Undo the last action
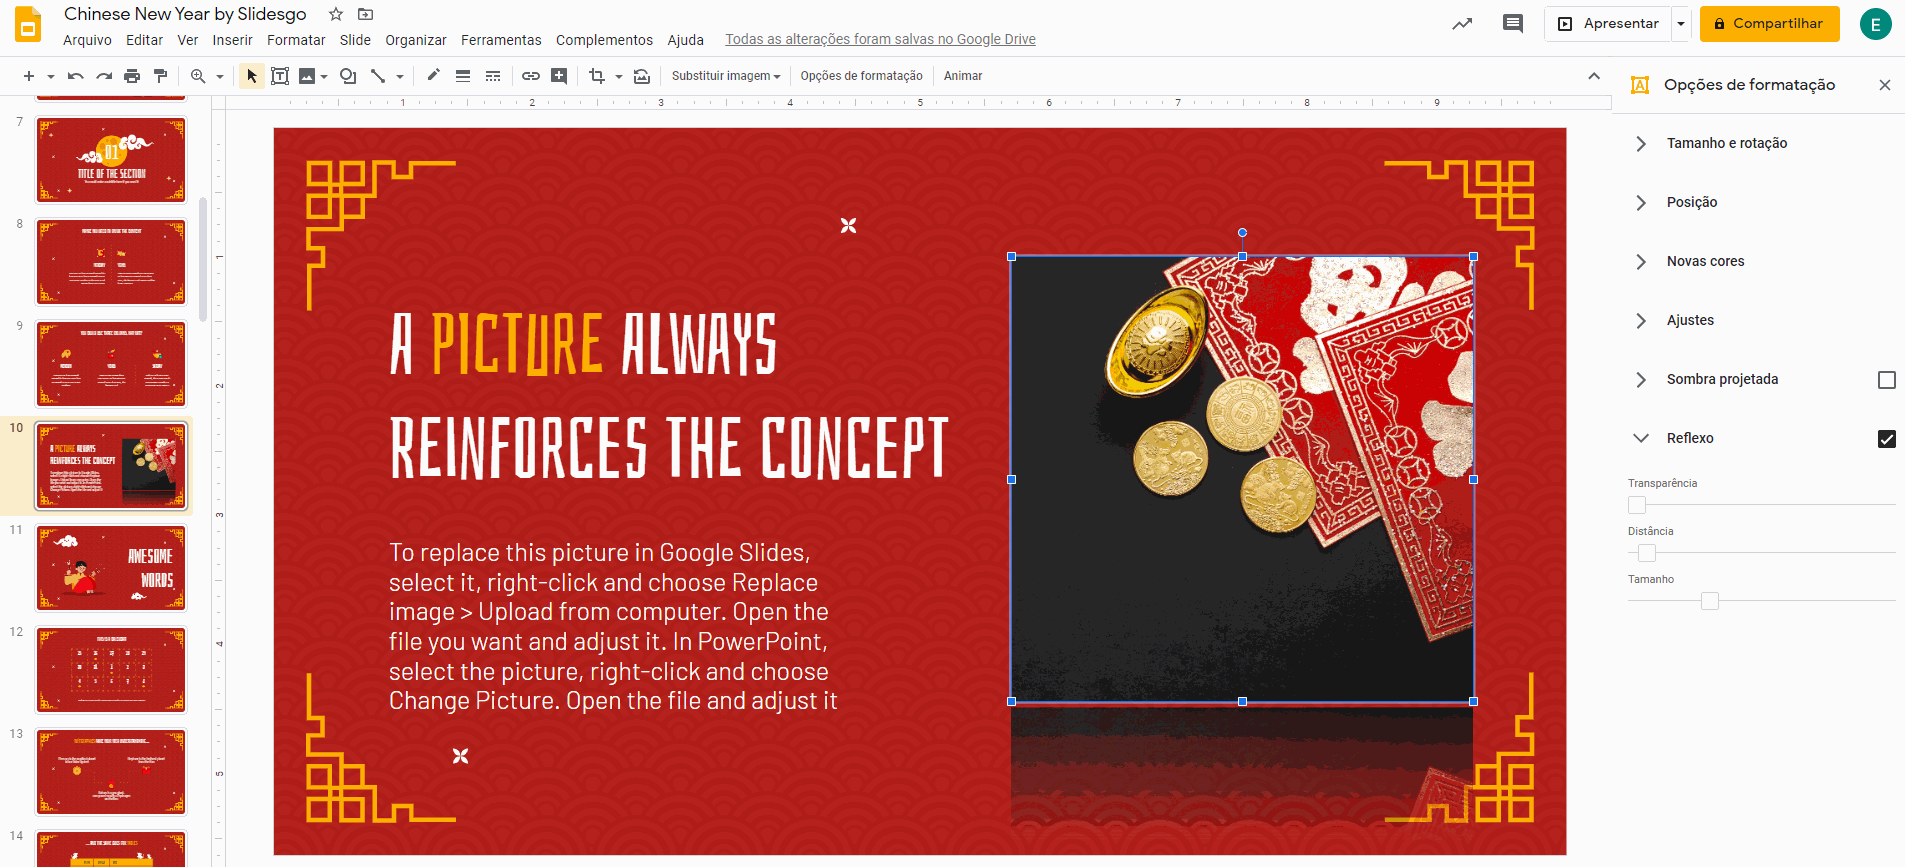 point(75,76)
